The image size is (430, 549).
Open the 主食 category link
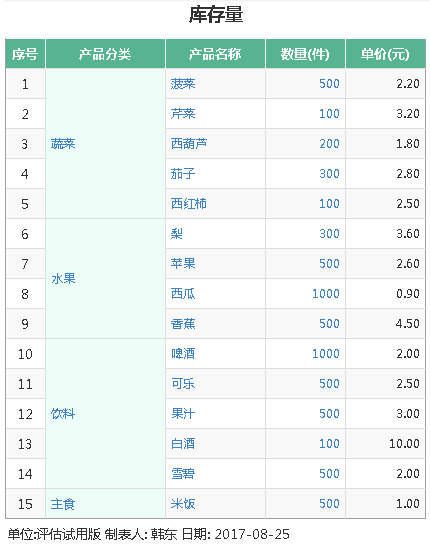[63, 504]
